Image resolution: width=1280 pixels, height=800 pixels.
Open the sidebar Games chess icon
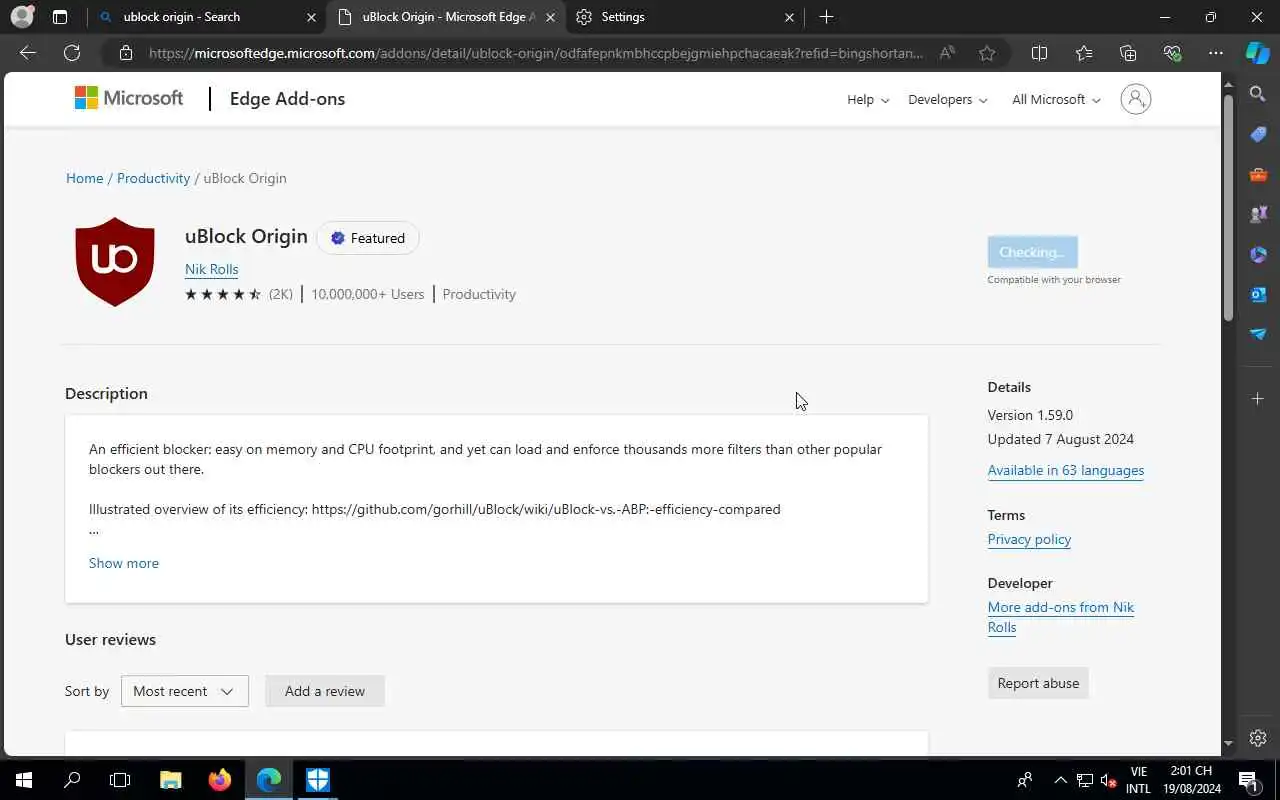pyautogui.click(x=1258, y=214)
